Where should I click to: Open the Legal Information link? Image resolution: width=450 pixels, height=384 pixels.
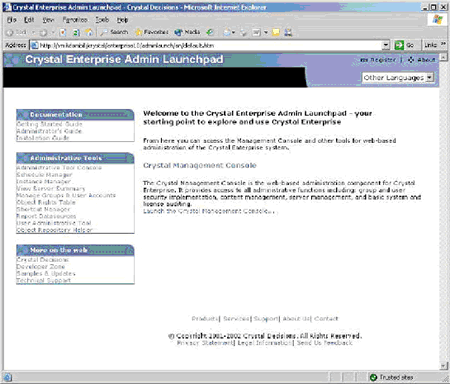click(264, 343)
